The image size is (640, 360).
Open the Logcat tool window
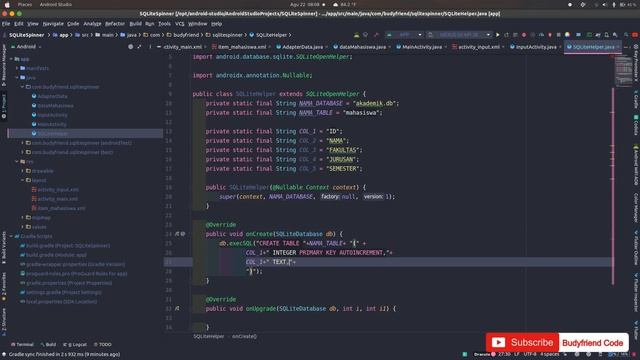pyautogui.click(x=75, y=344)
